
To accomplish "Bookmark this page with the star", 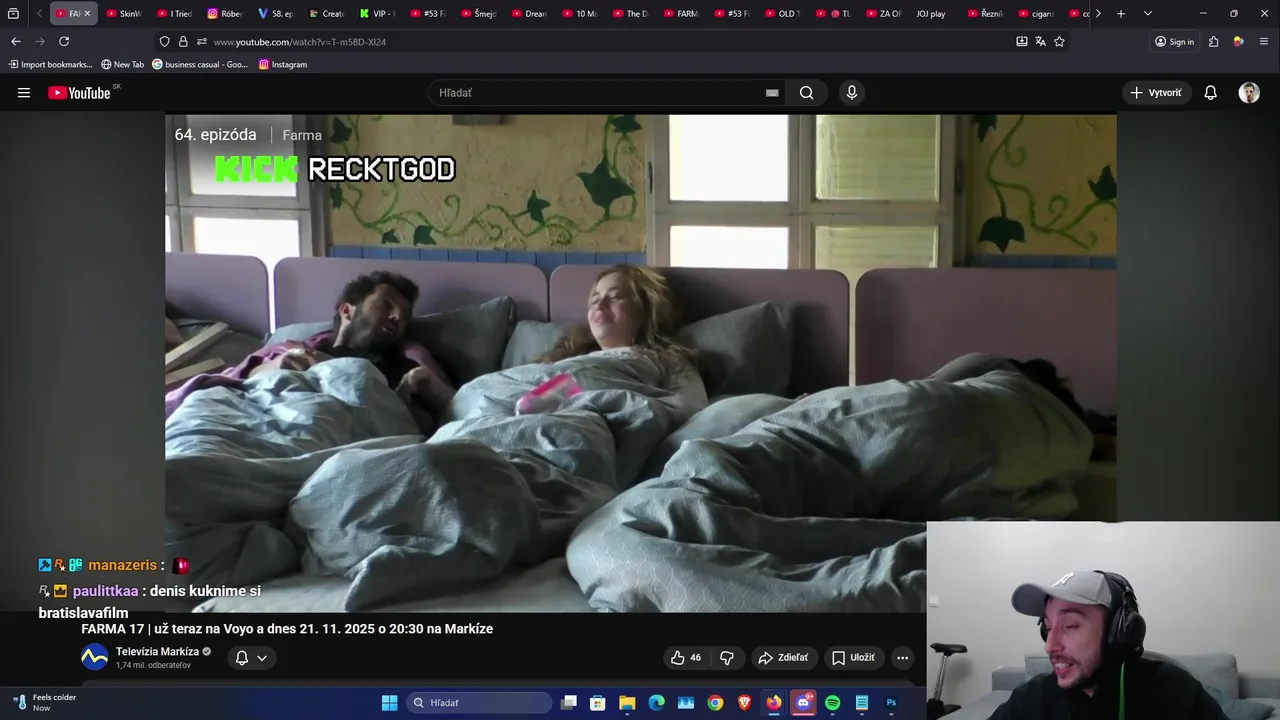I will pos(1059,42).
